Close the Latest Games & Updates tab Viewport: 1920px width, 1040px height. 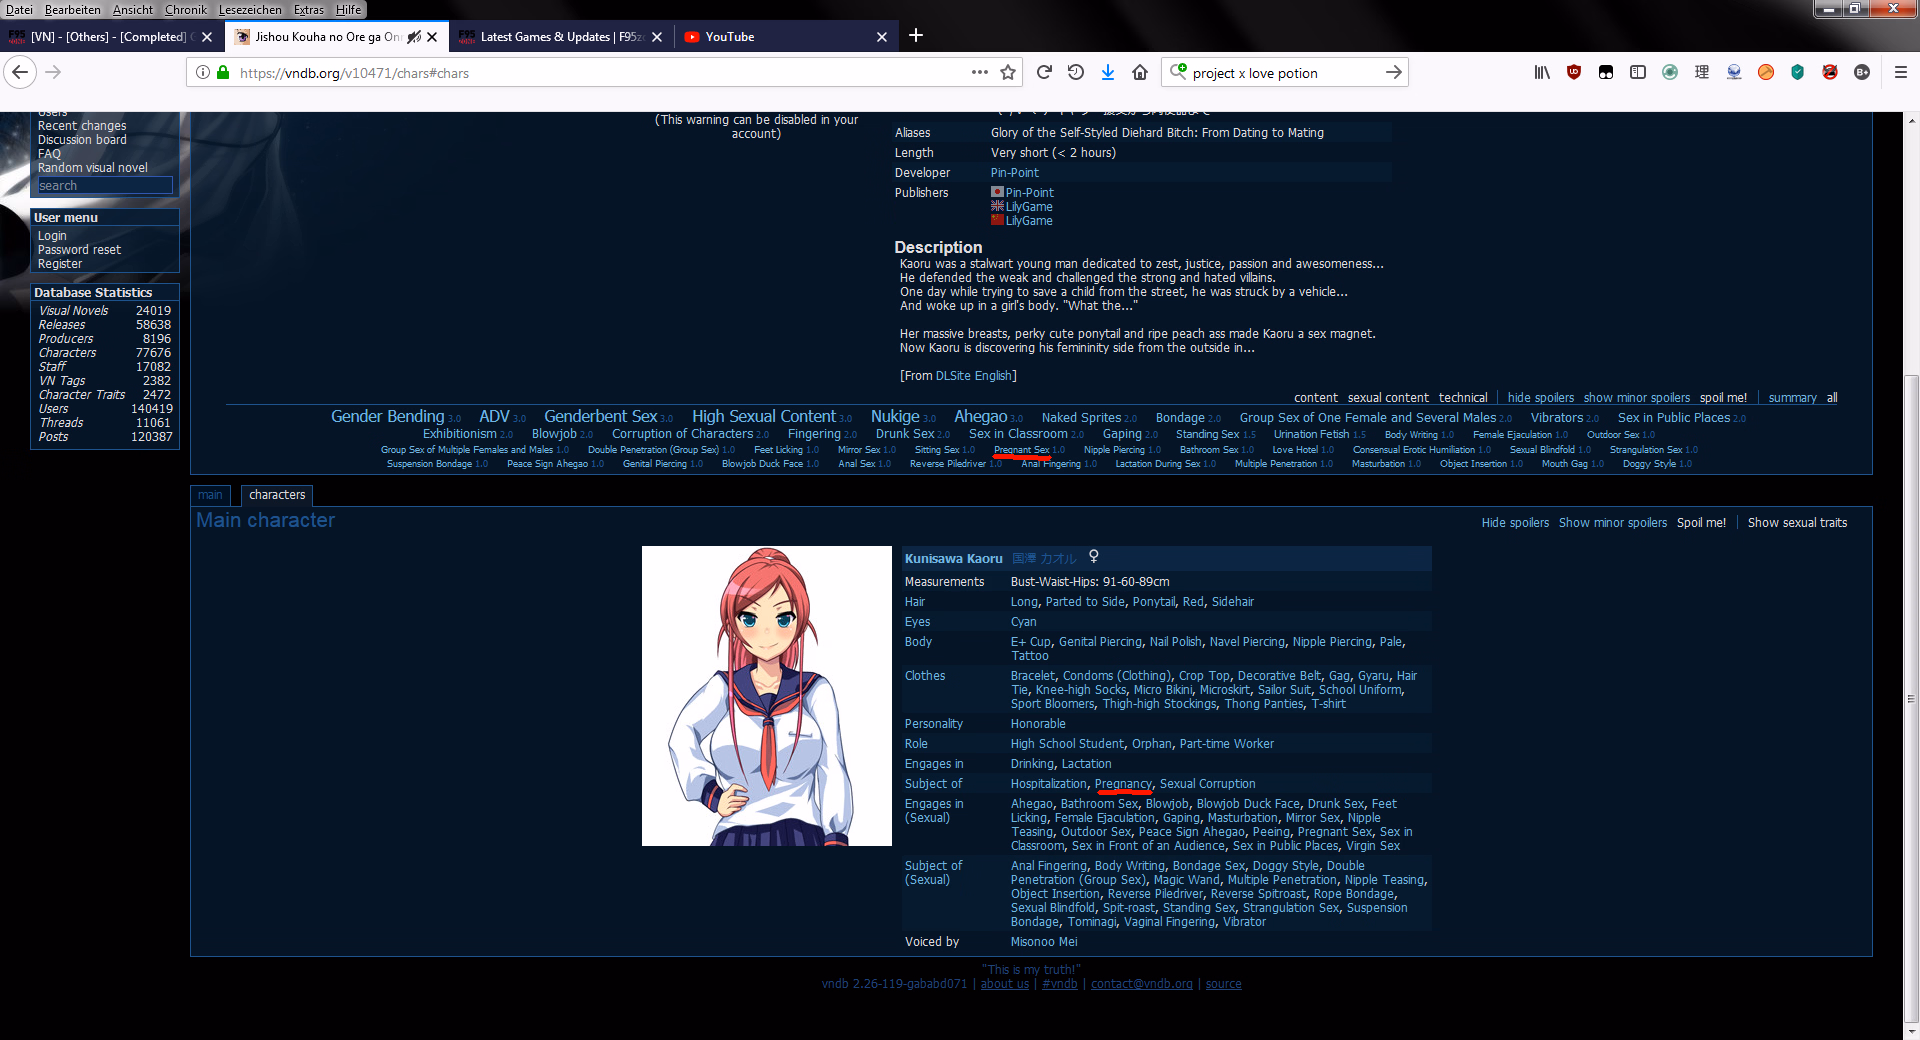[656, 37]
